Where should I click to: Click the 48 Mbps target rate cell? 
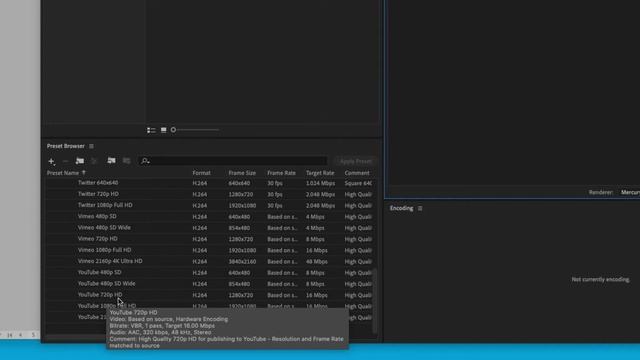pos(317,262)
